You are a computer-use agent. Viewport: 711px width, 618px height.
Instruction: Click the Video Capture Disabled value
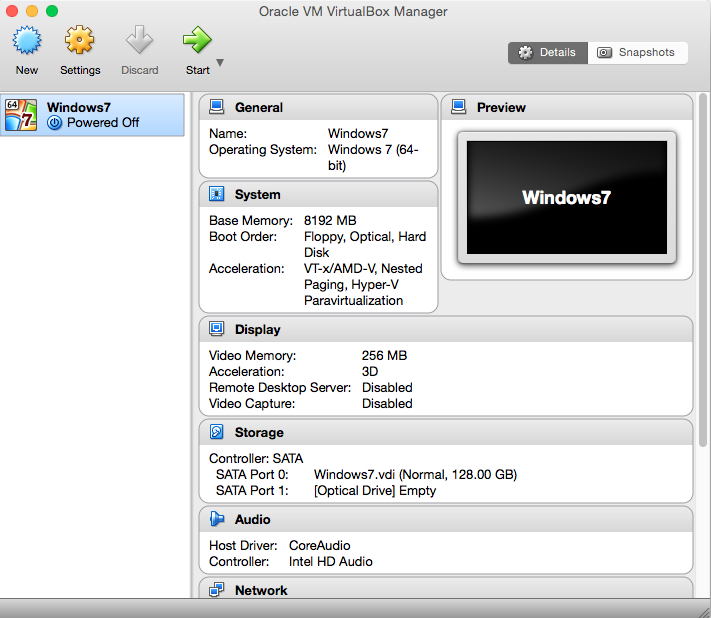pyautogui.click(x=387, y=404)
